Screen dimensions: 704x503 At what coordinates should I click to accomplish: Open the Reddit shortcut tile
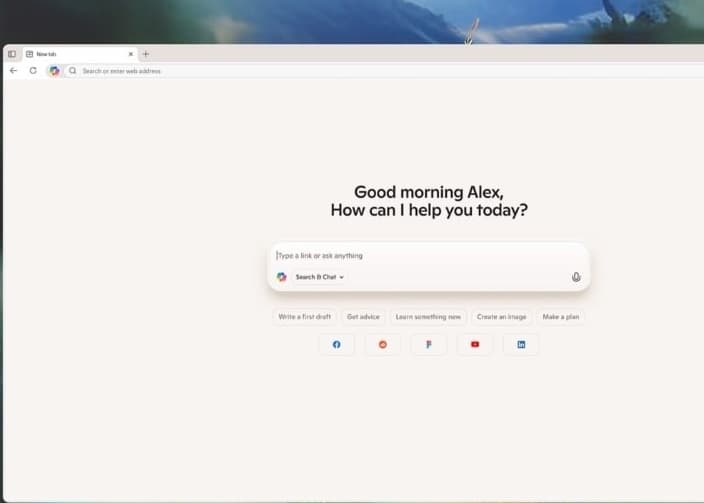point(383,344)
